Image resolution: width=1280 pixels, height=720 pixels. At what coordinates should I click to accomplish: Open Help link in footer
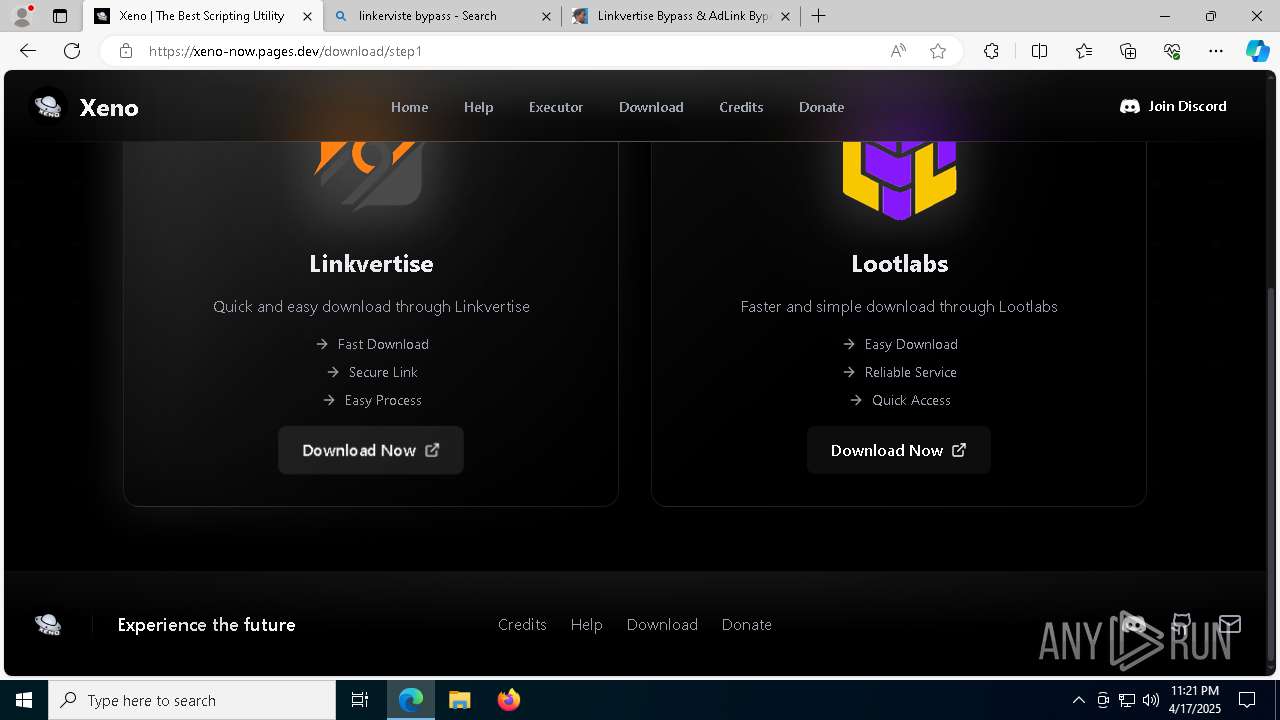point(586,624)
